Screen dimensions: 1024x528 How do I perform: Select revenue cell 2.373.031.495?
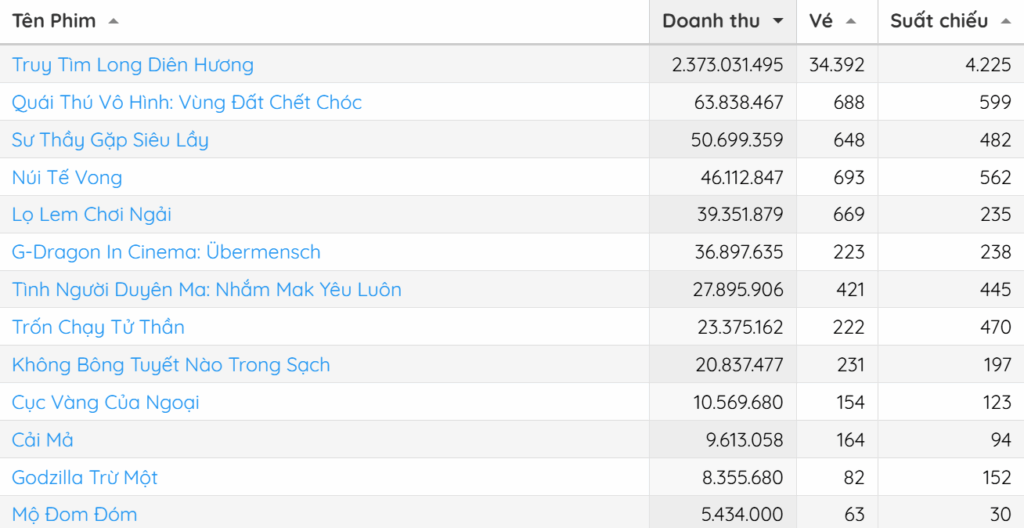click(x=727, y=65)
